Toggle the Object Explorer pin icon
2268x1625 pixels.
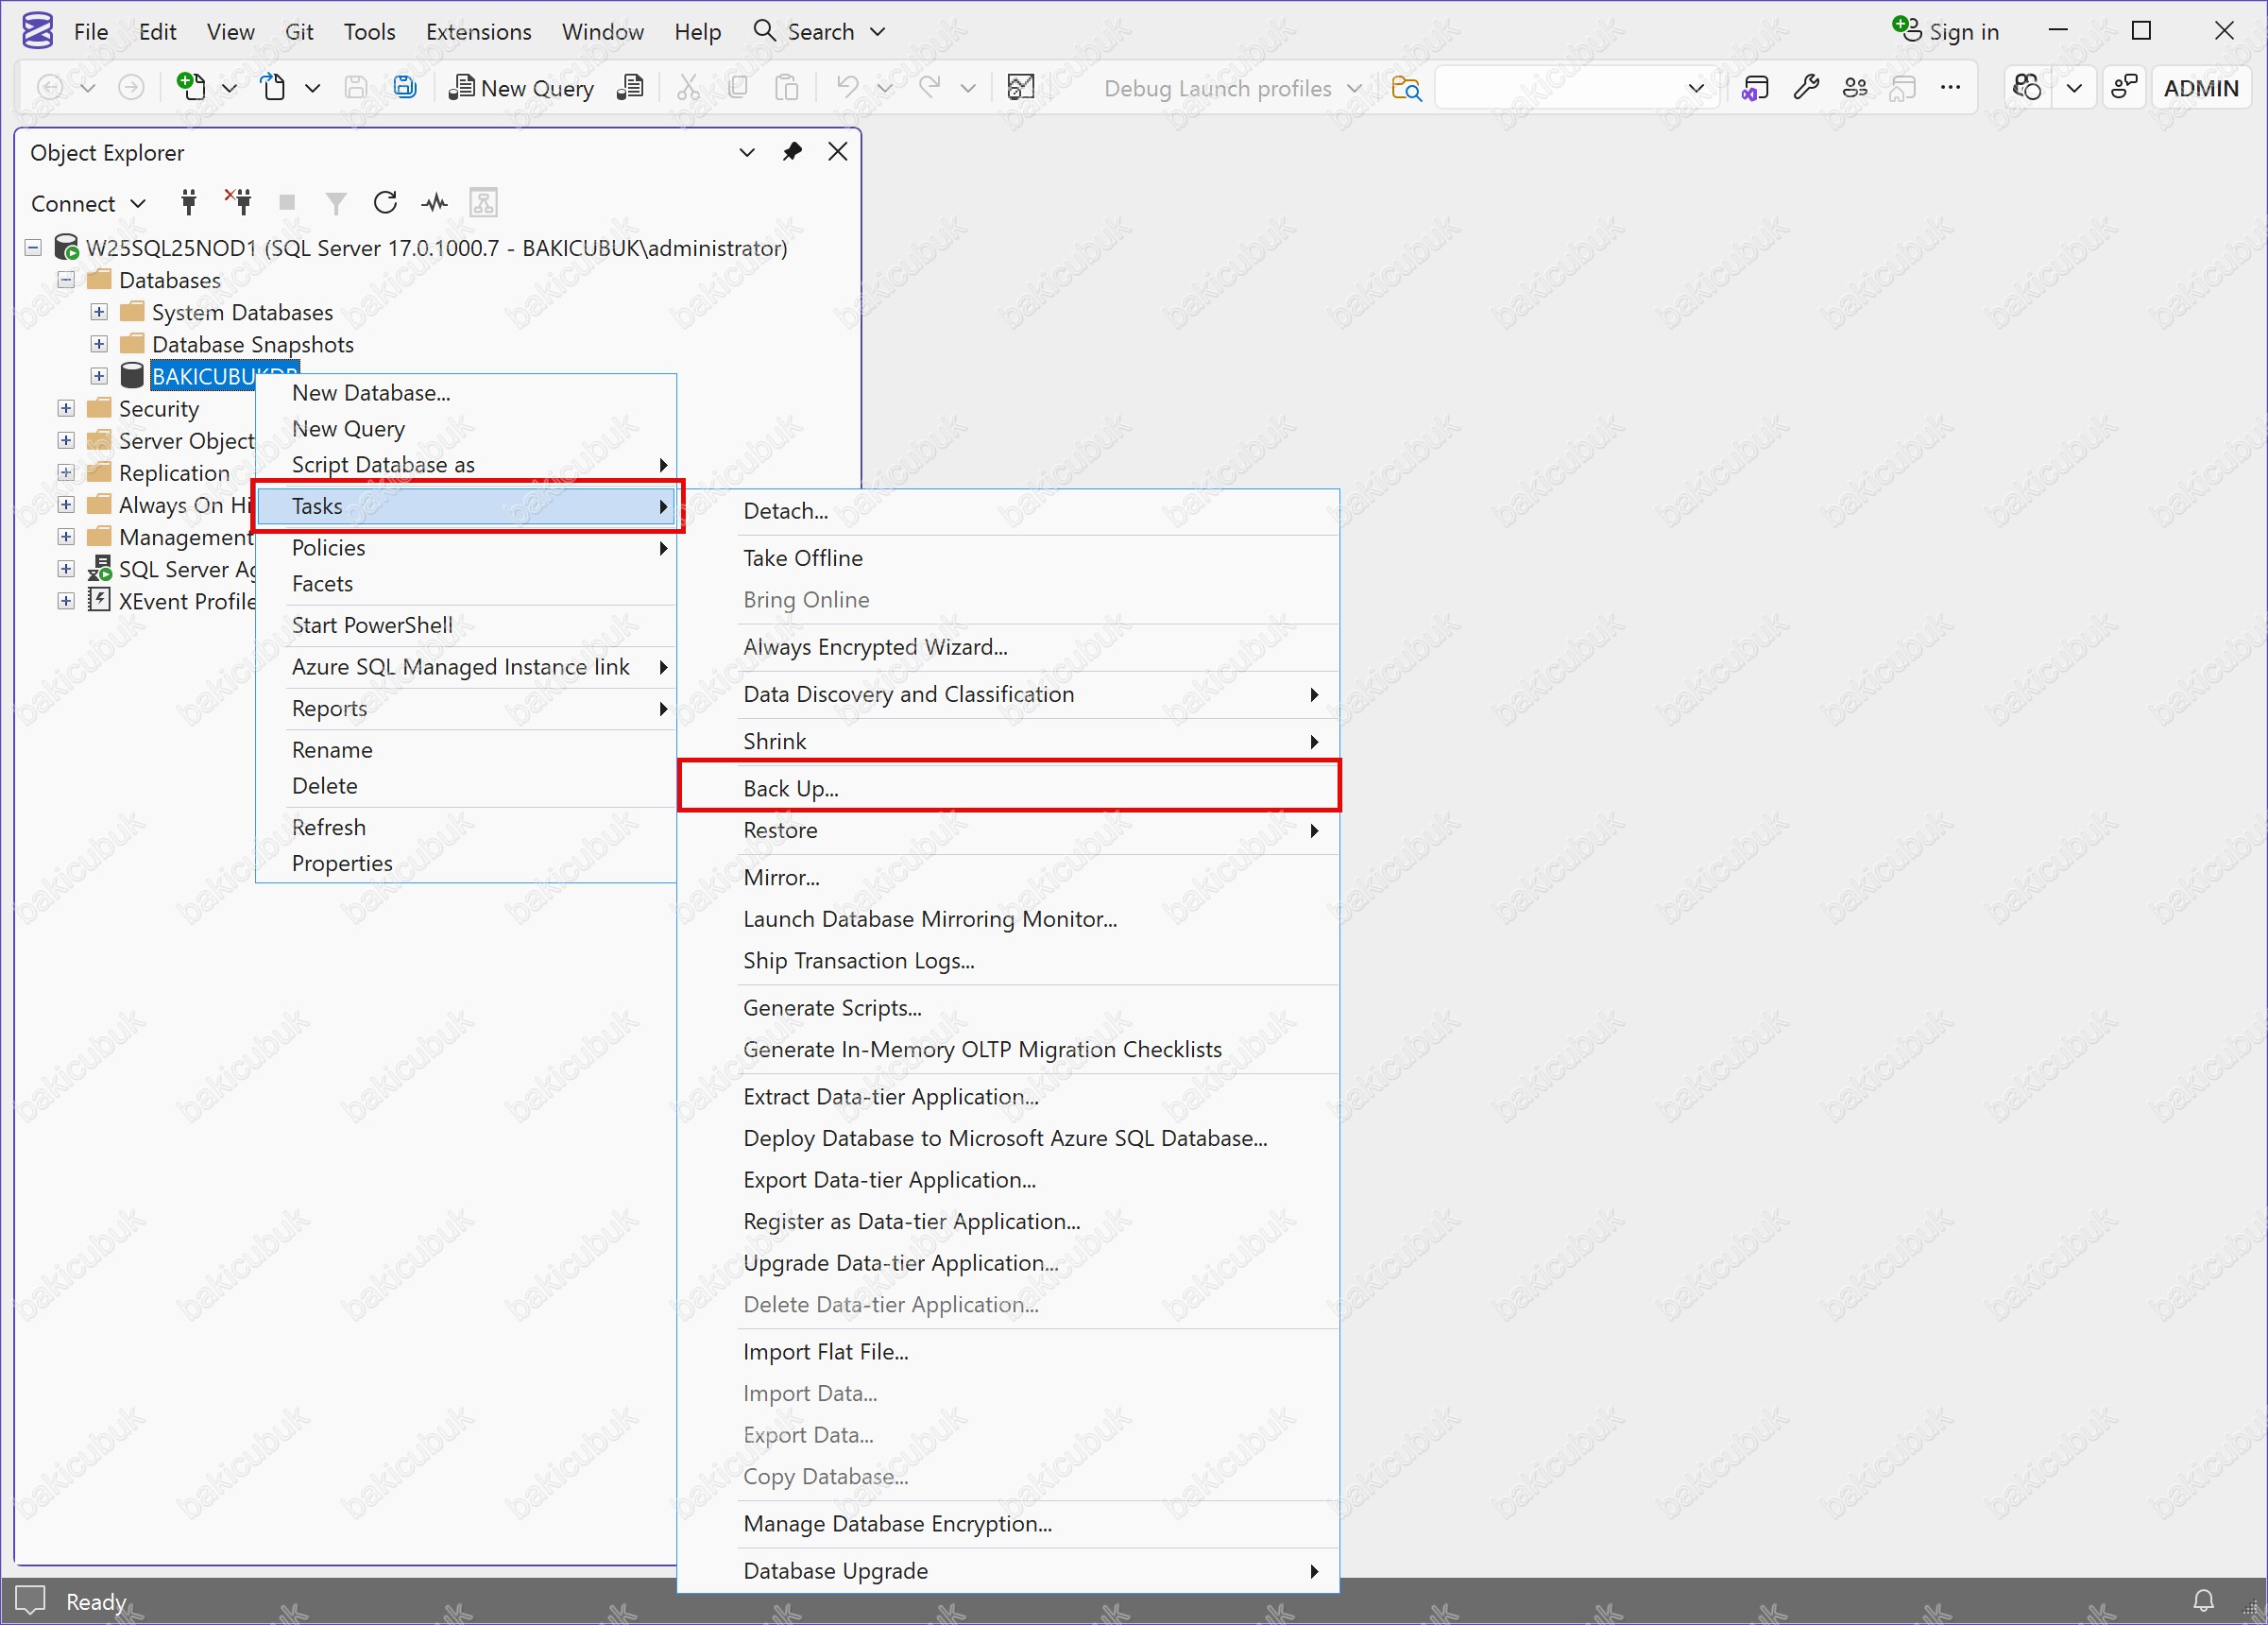[792, 152]
